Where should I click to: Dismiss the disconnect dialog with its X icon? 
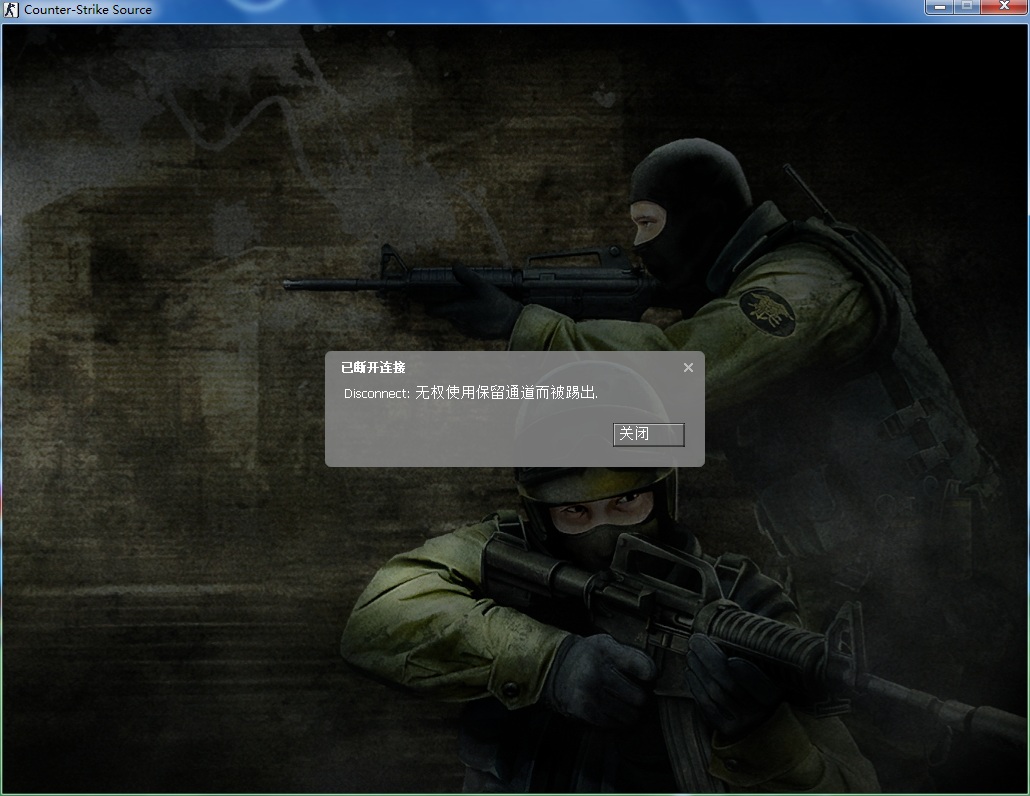click(x=688, y=368)
